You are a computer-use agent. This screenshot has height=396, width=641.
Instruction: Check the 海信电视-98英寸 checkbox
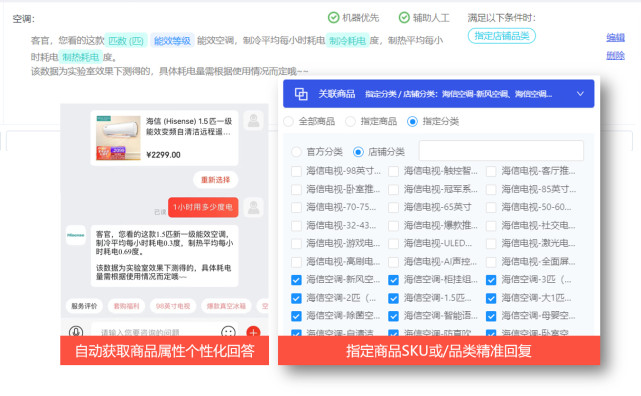point(296,171)
